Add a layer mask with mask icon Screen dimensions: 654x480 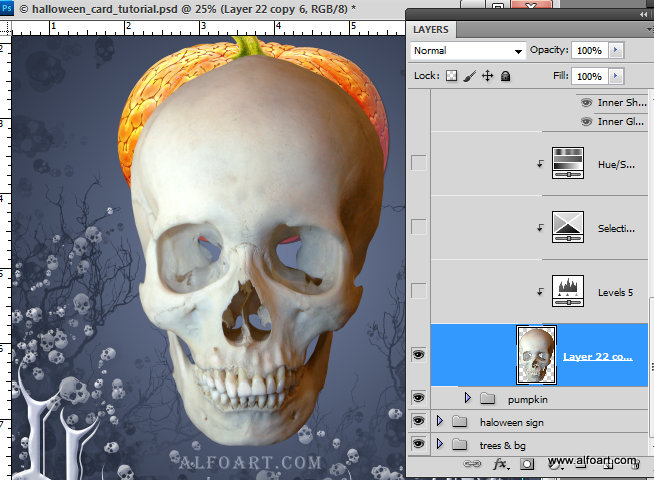pyautogui.click(x=527, y=464)
